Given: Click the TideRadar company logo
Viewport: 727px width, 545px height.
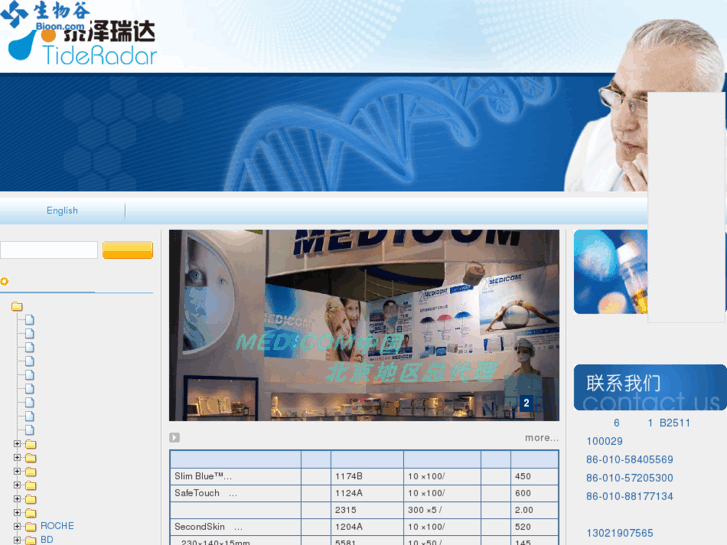Looking at the screenshot, I should coord(83,45).
